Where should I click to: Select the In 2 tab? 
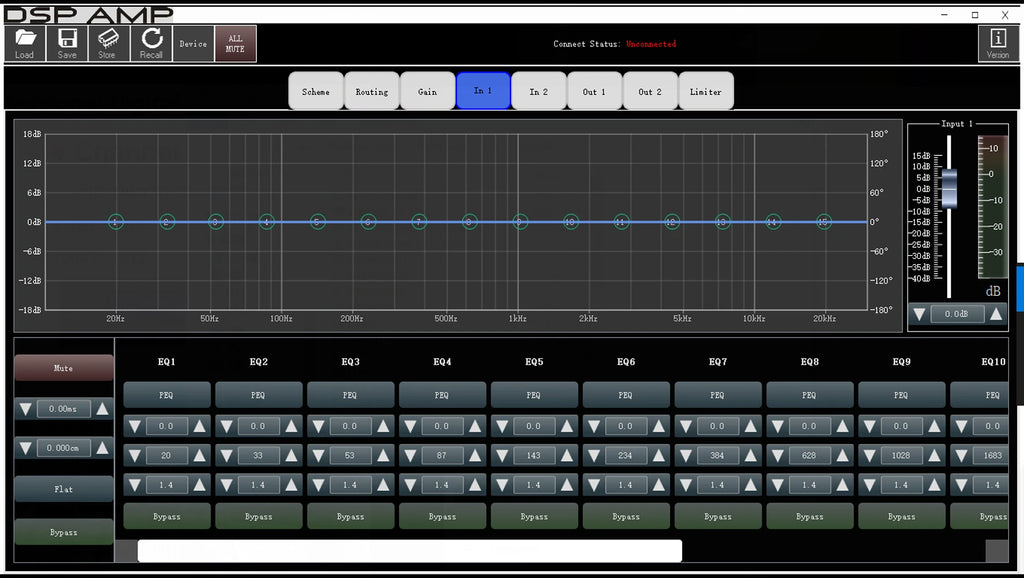(x=539, y=91)
